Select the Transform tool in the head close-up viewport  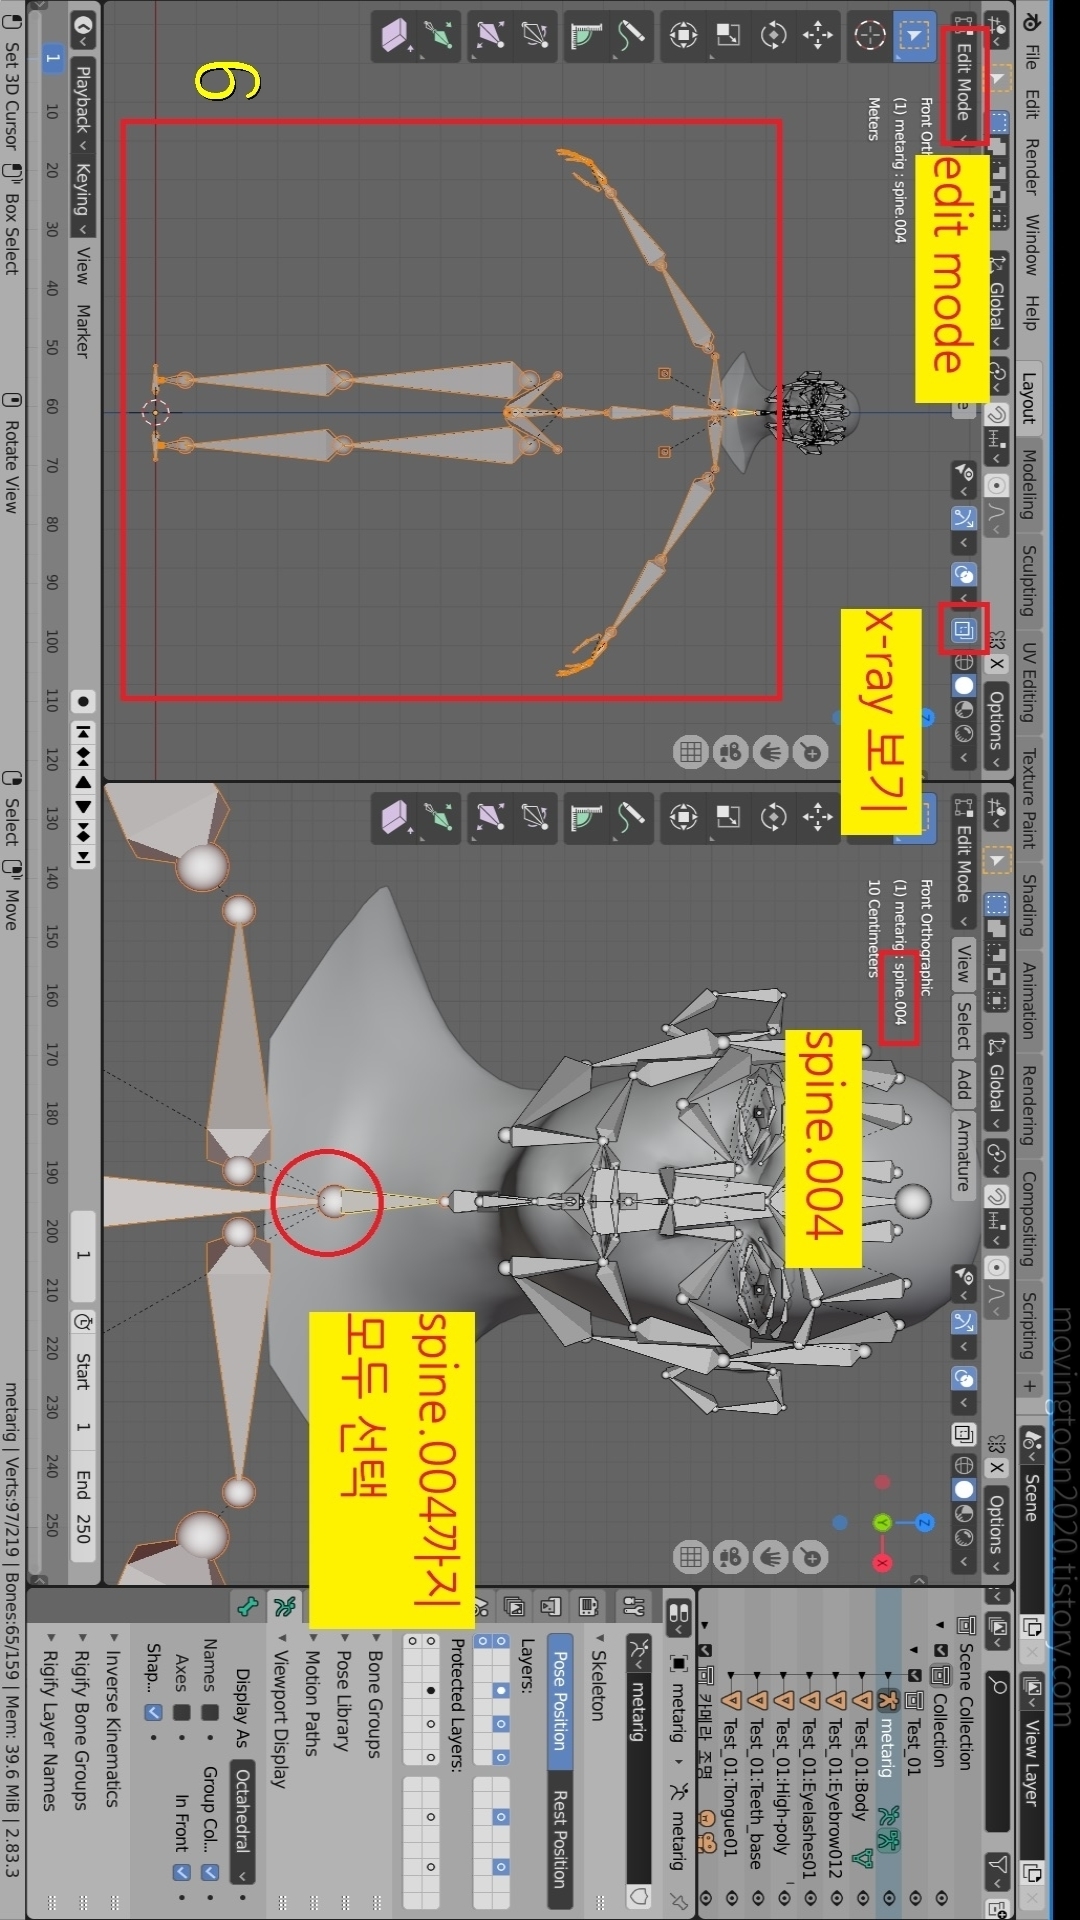pos(683,817)
